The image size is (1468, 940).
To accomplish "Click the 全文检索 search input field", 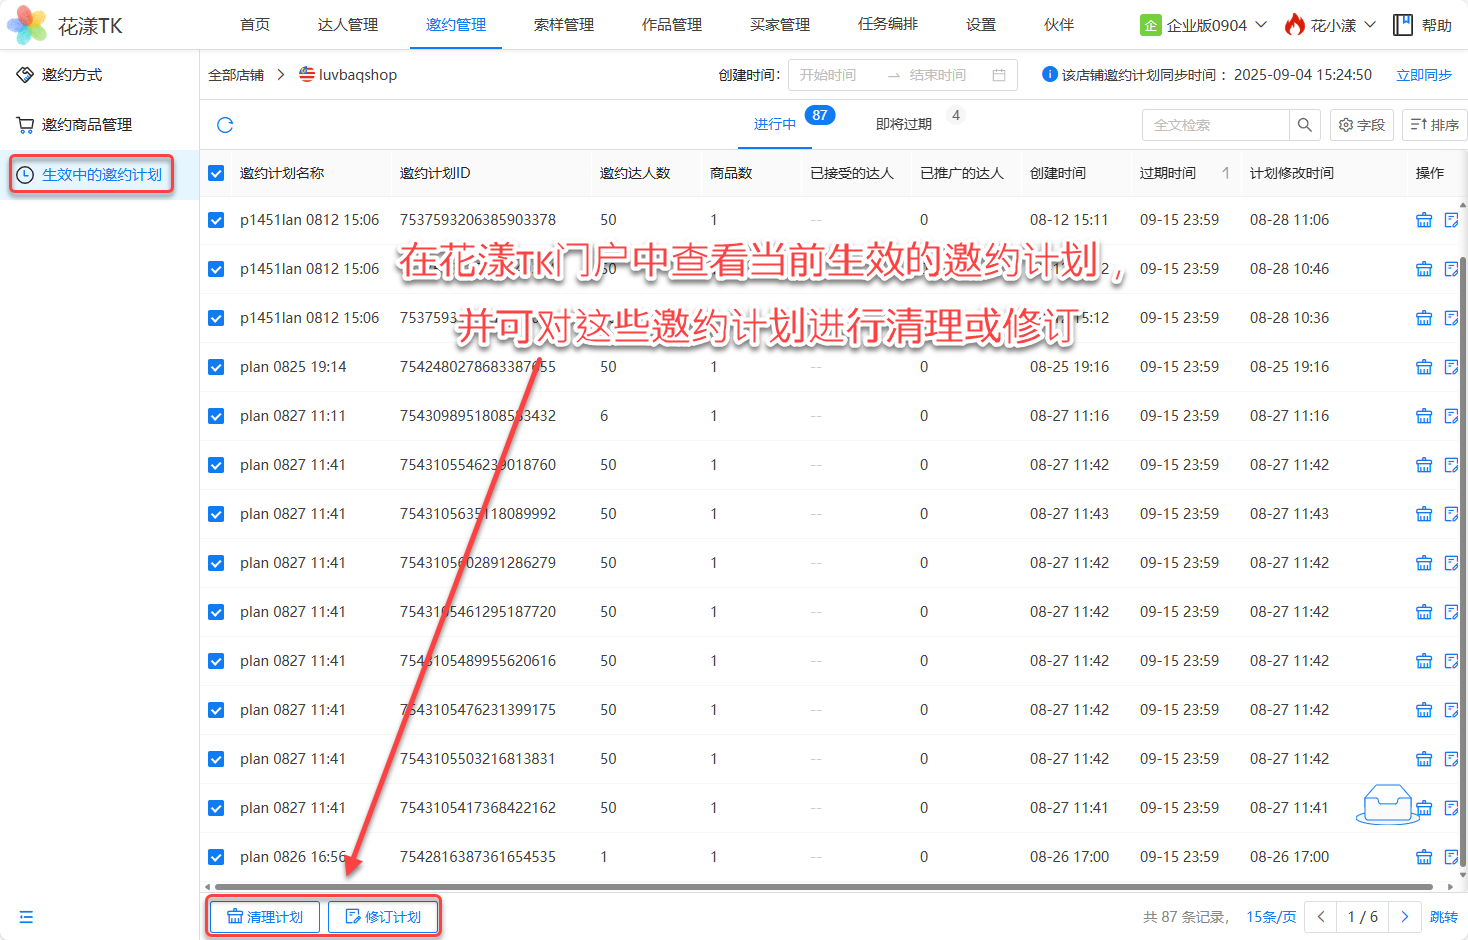I will point(1215,125).
